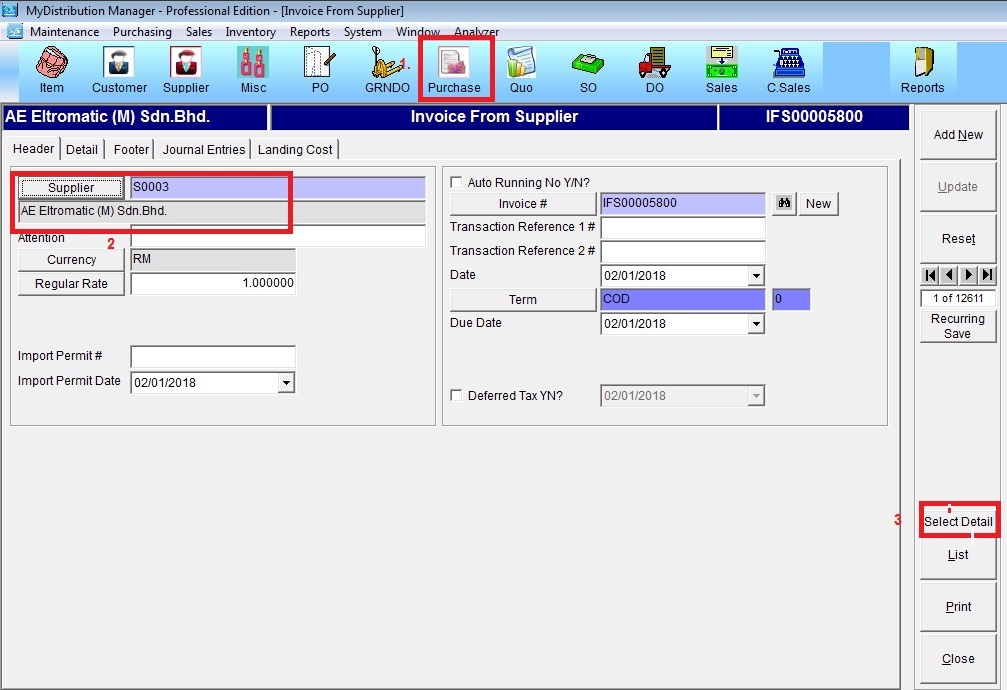Viewport: 1007px width, 690px height.
Task: Open the C.Sales cash register icon
Action: point(788,70)
